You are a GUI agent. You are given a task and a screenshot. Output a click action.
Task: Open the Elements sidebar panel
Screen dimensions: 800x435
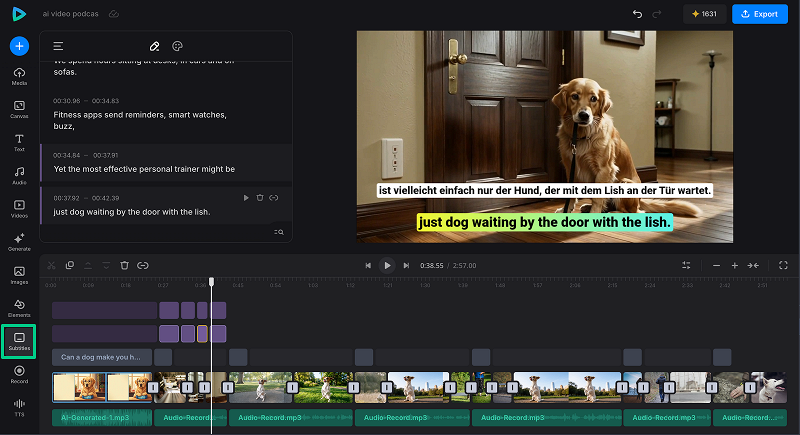pos(19,309)
